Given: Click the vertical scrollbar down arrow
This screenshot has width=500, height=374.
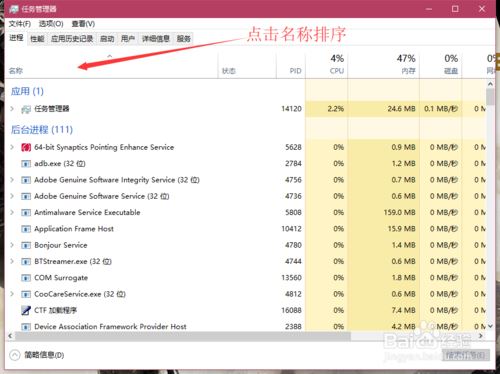Looking at the screenshot, I should (490, 326).
